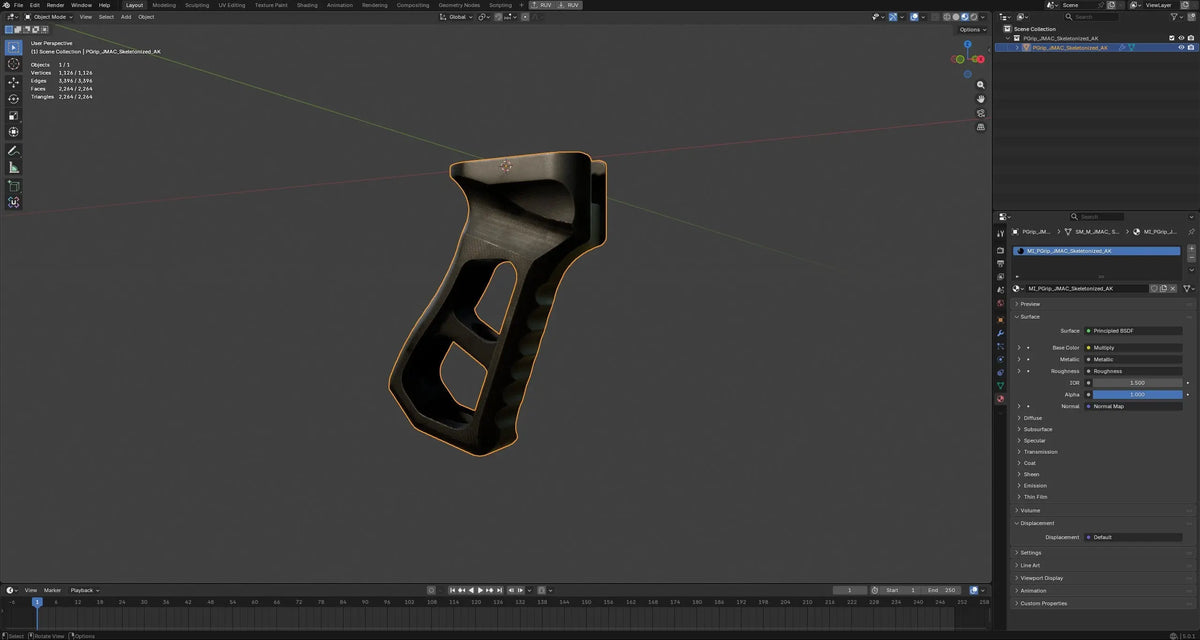Viewport: 1200px width, 640px height.
Task: Open the viewport Add menu
Action: tap(126, 17)
